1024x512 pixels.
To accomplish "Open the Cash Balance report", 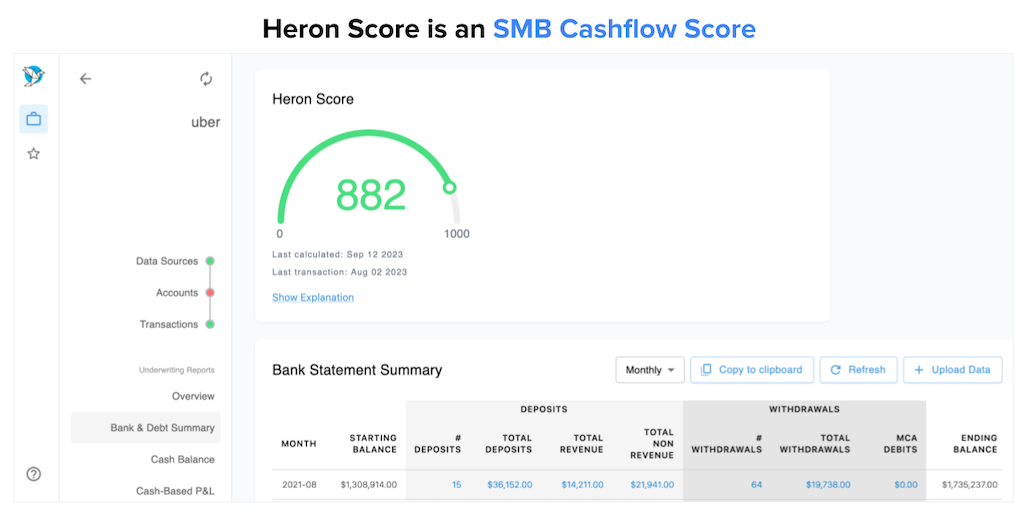I will coord(183,459).
